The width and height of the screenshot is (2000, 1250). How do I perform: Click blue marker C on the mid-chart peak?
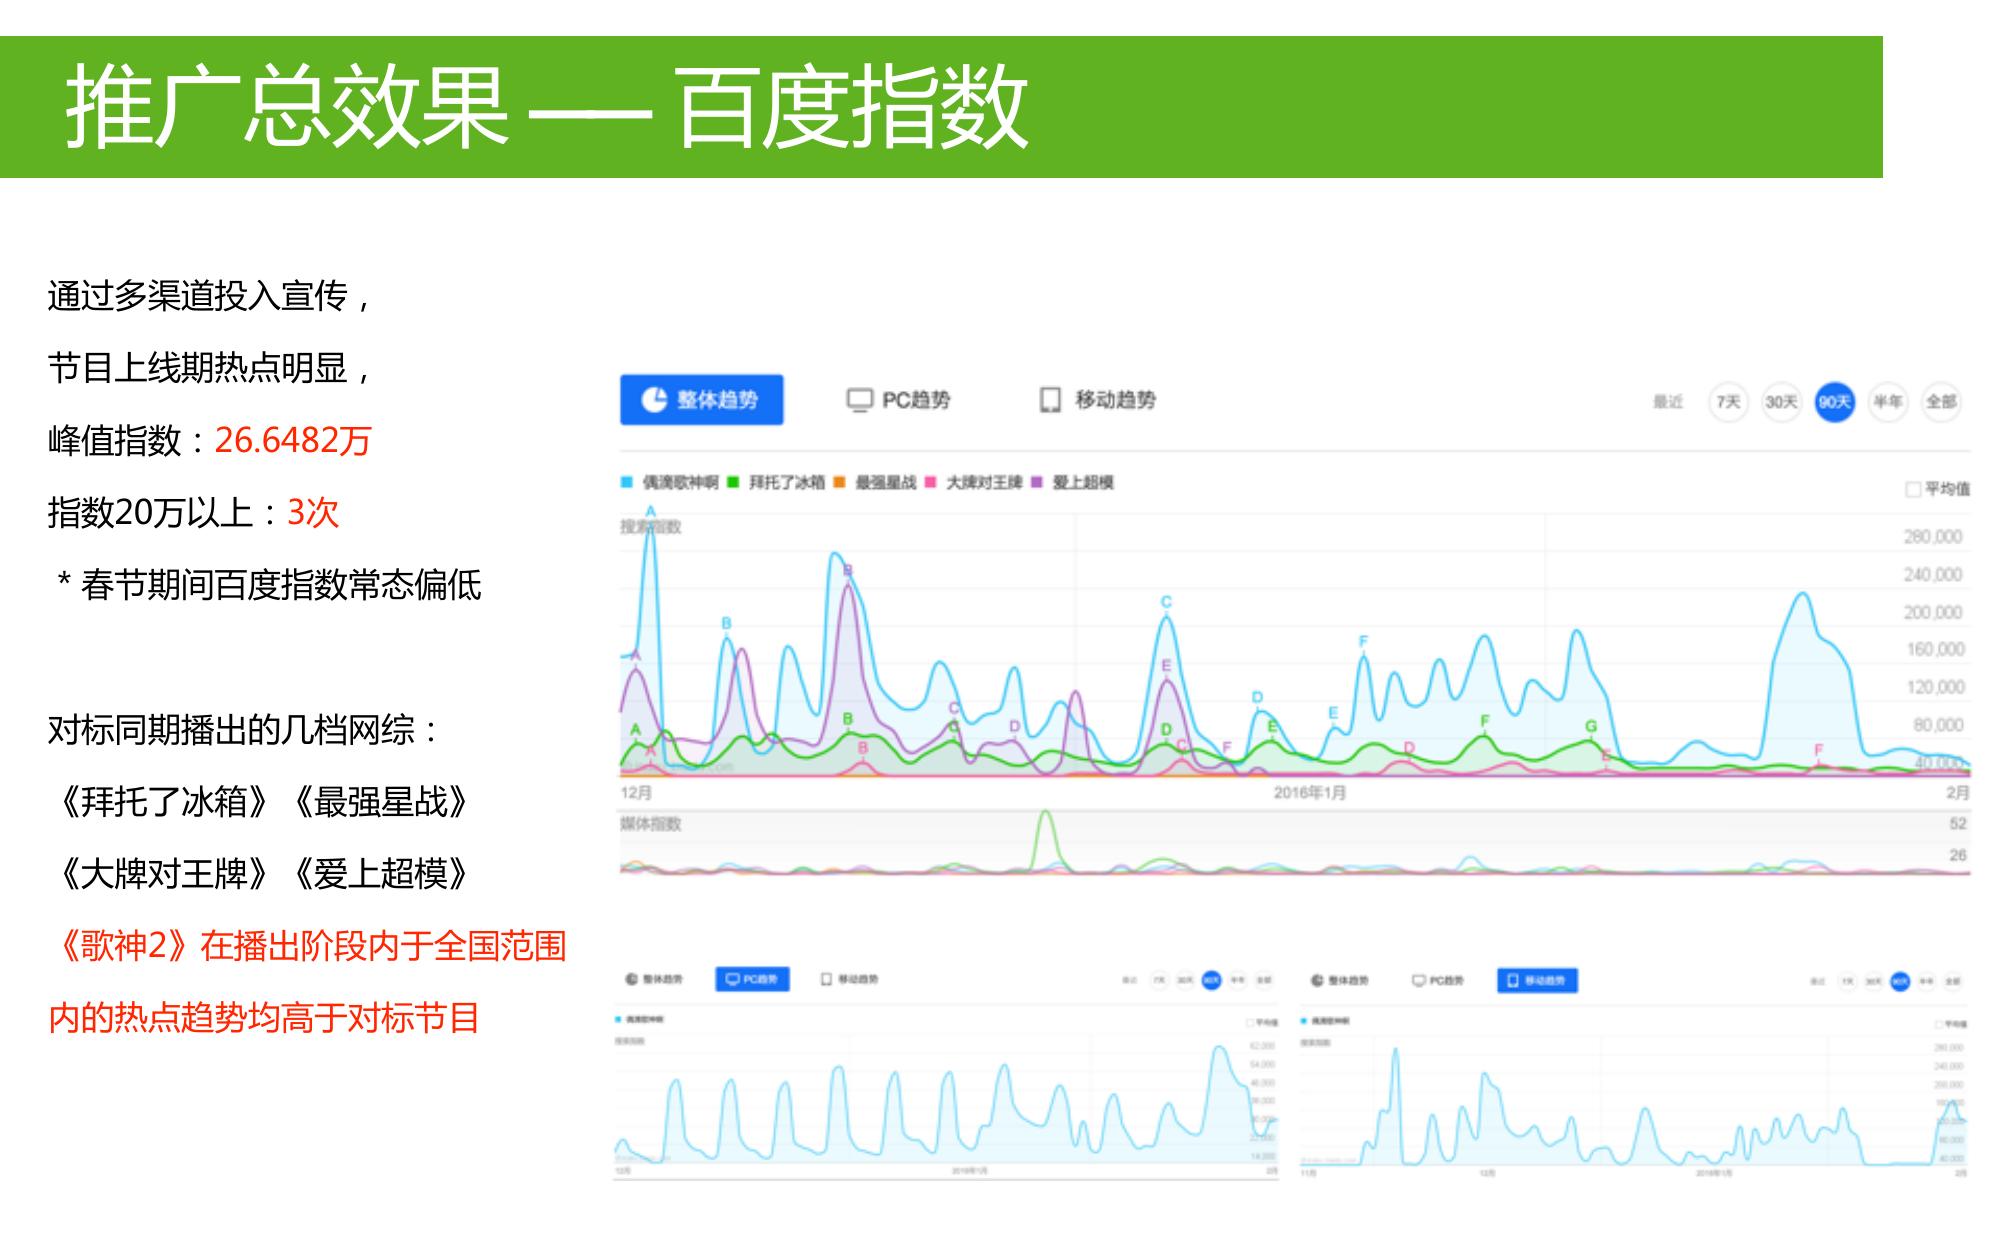pos(1166,602)
